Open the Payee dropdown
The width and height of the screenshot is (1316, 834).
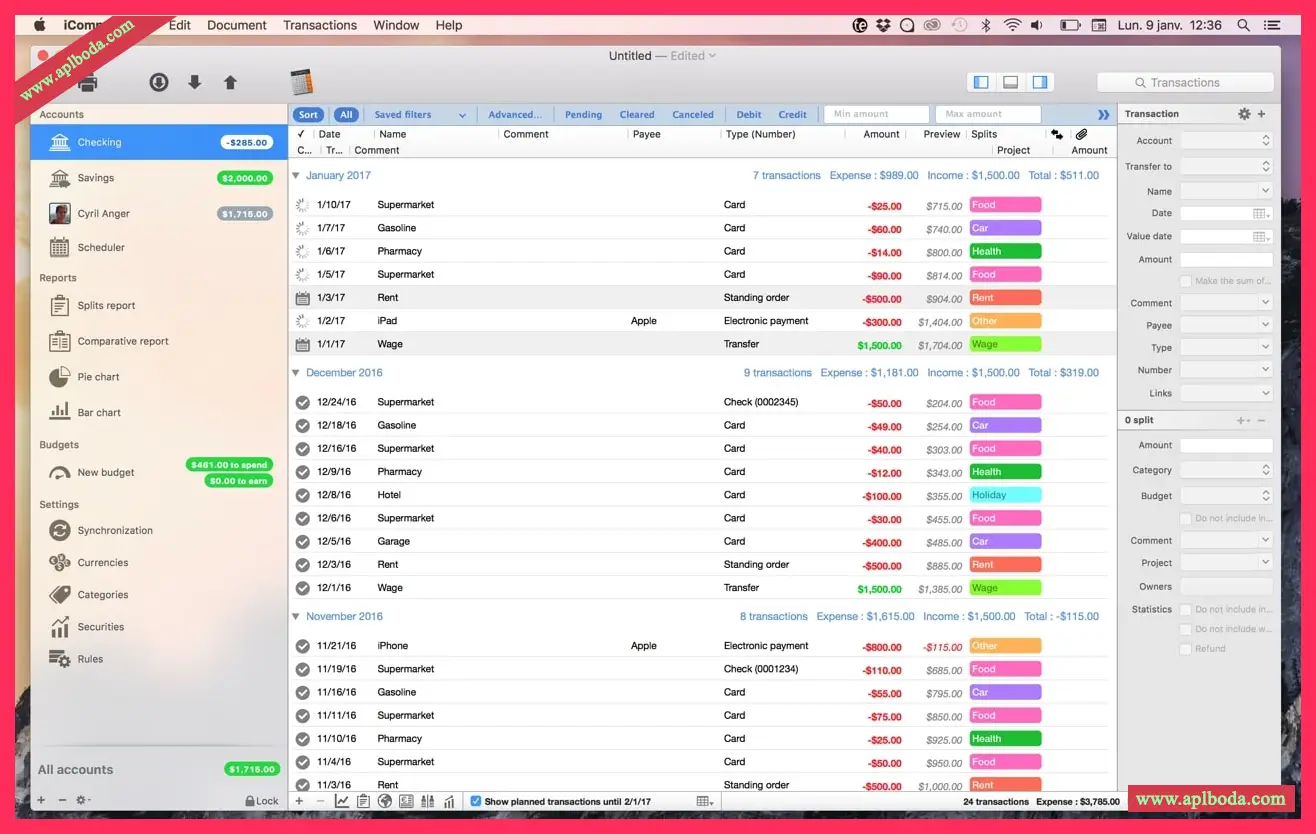(x=1226, y=325)
